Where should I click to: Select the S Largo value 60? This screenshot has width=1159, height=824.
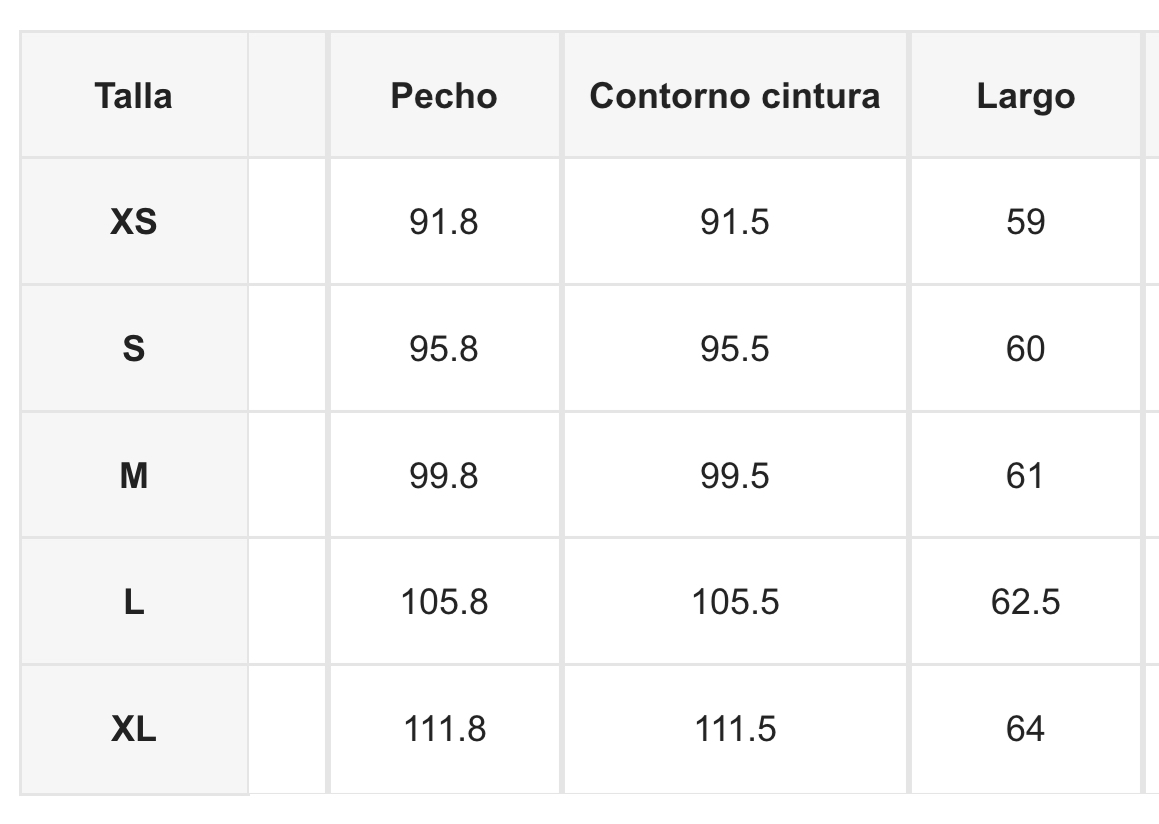click(1025, 349)
